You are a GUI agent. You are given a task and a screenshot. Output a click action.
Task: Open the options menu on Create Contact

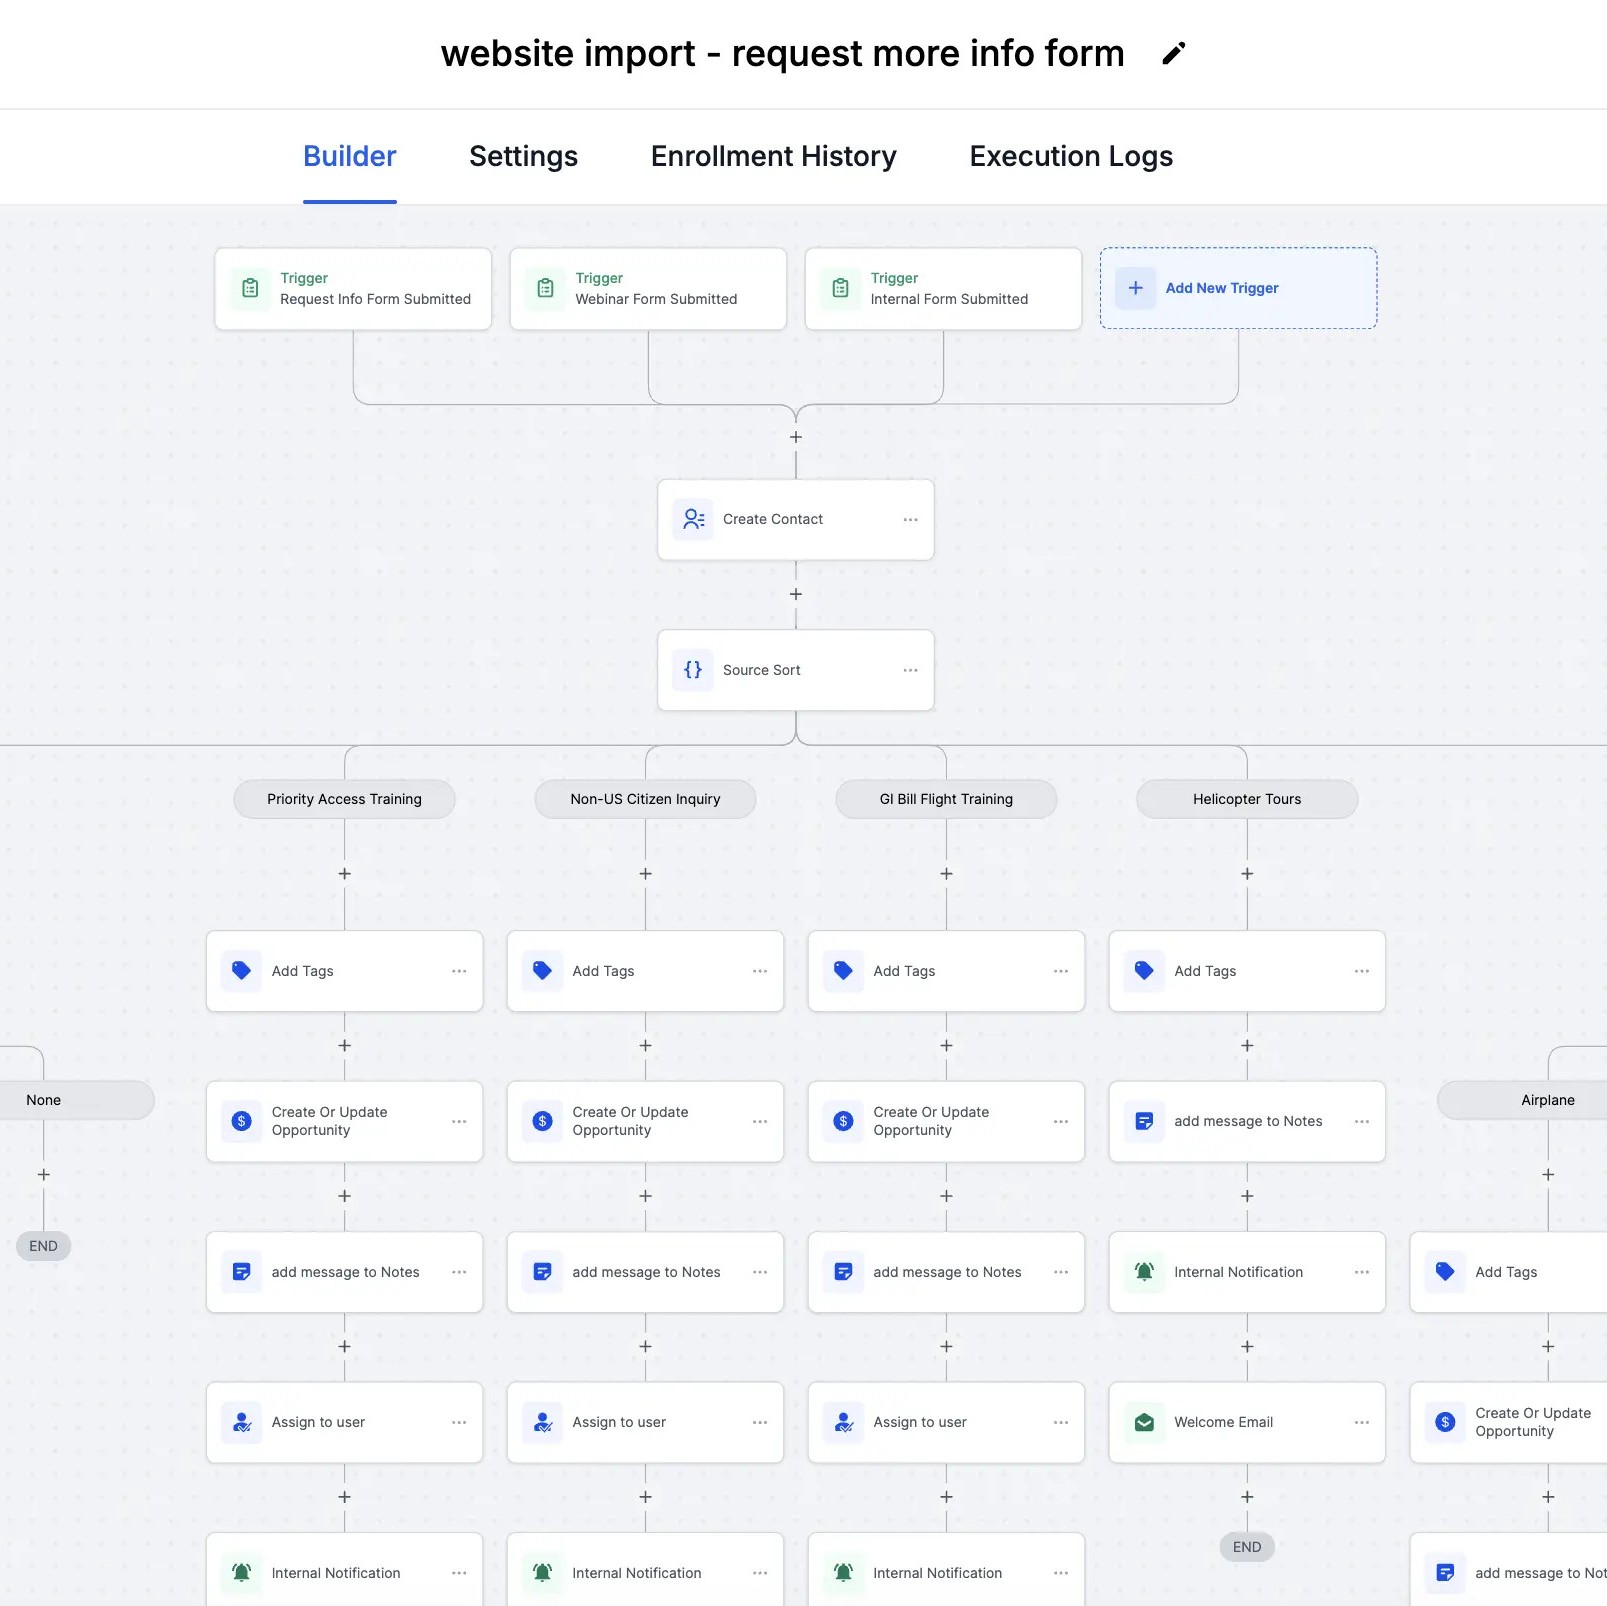[x=910, y=519]
